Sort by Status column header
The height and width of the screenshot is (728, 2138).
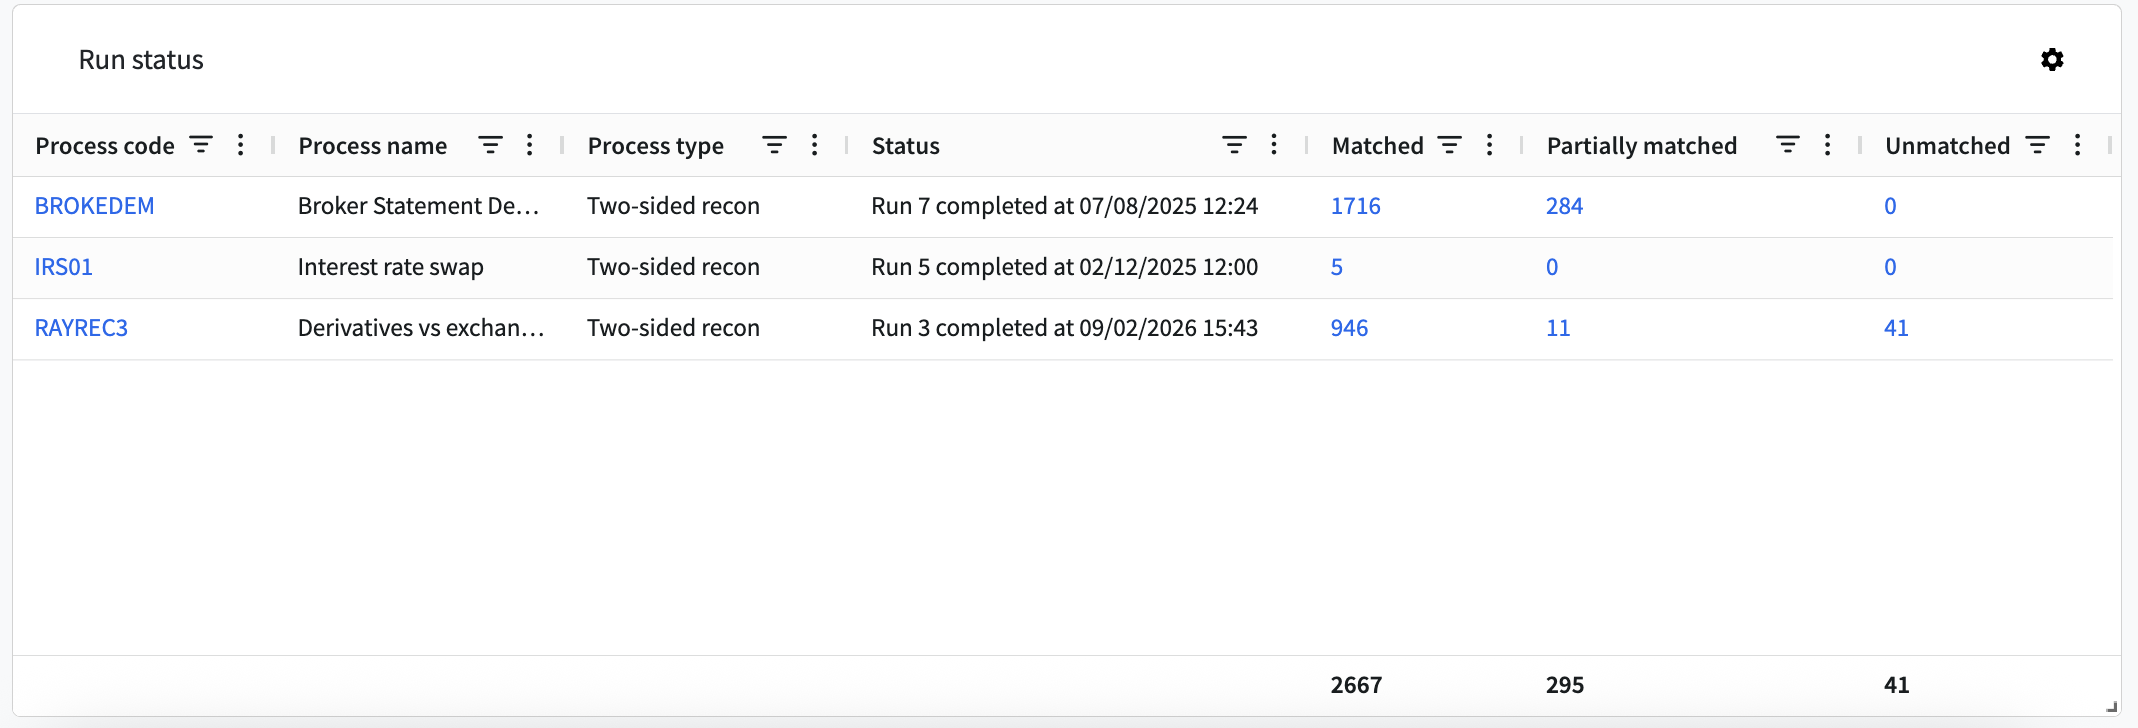(905, 146)
